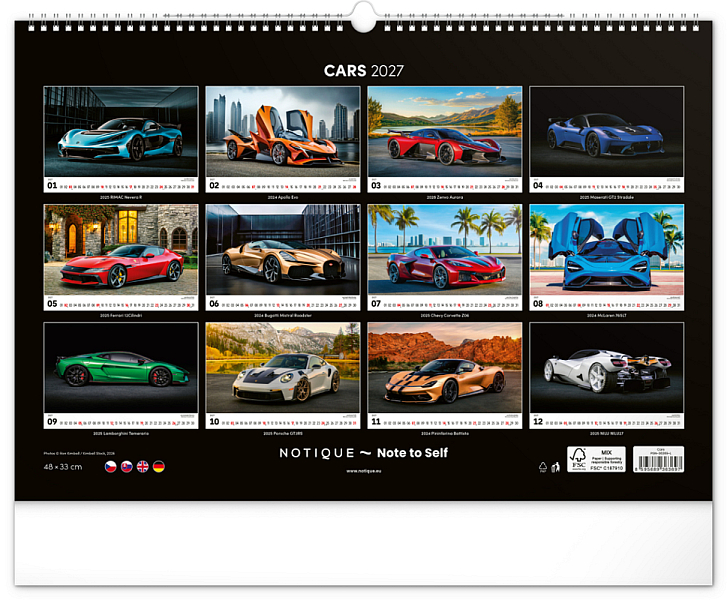Open the www.notique.eu website link
The width and height of the screenshot is (727, 600).
pos(364,471)
